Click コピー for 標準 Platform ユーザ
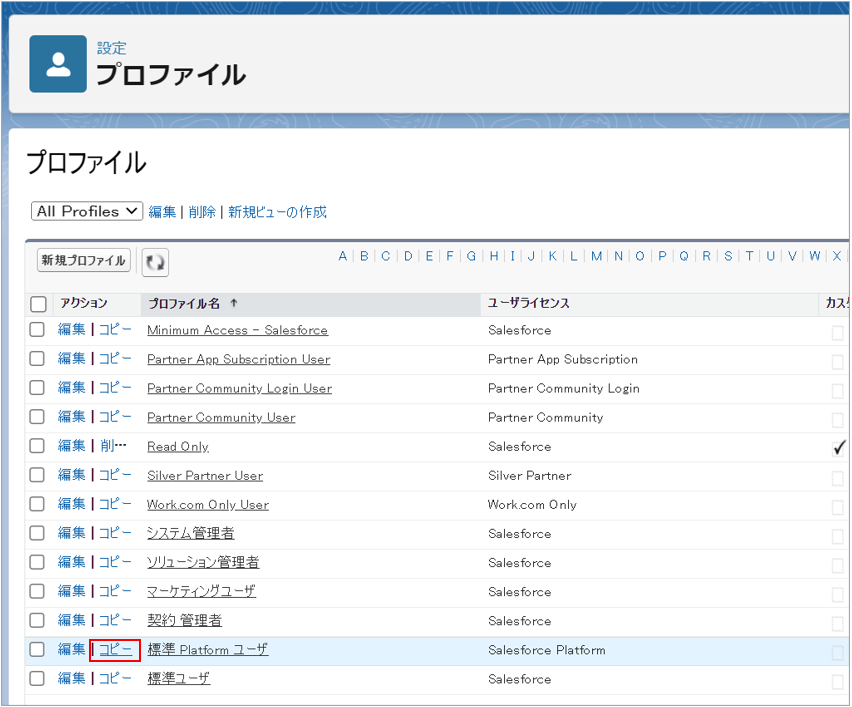The image size is (852, 707). [x=115, y=650]
